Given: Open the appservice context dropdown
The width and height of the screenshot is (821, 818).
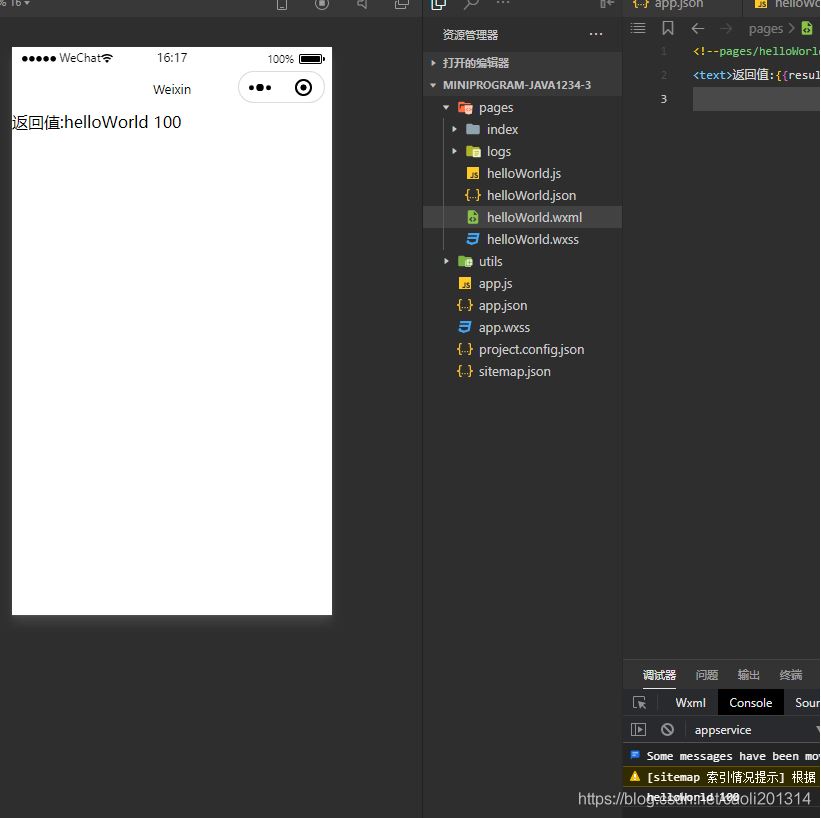Looking at the screenshot, I should (755, 729).
